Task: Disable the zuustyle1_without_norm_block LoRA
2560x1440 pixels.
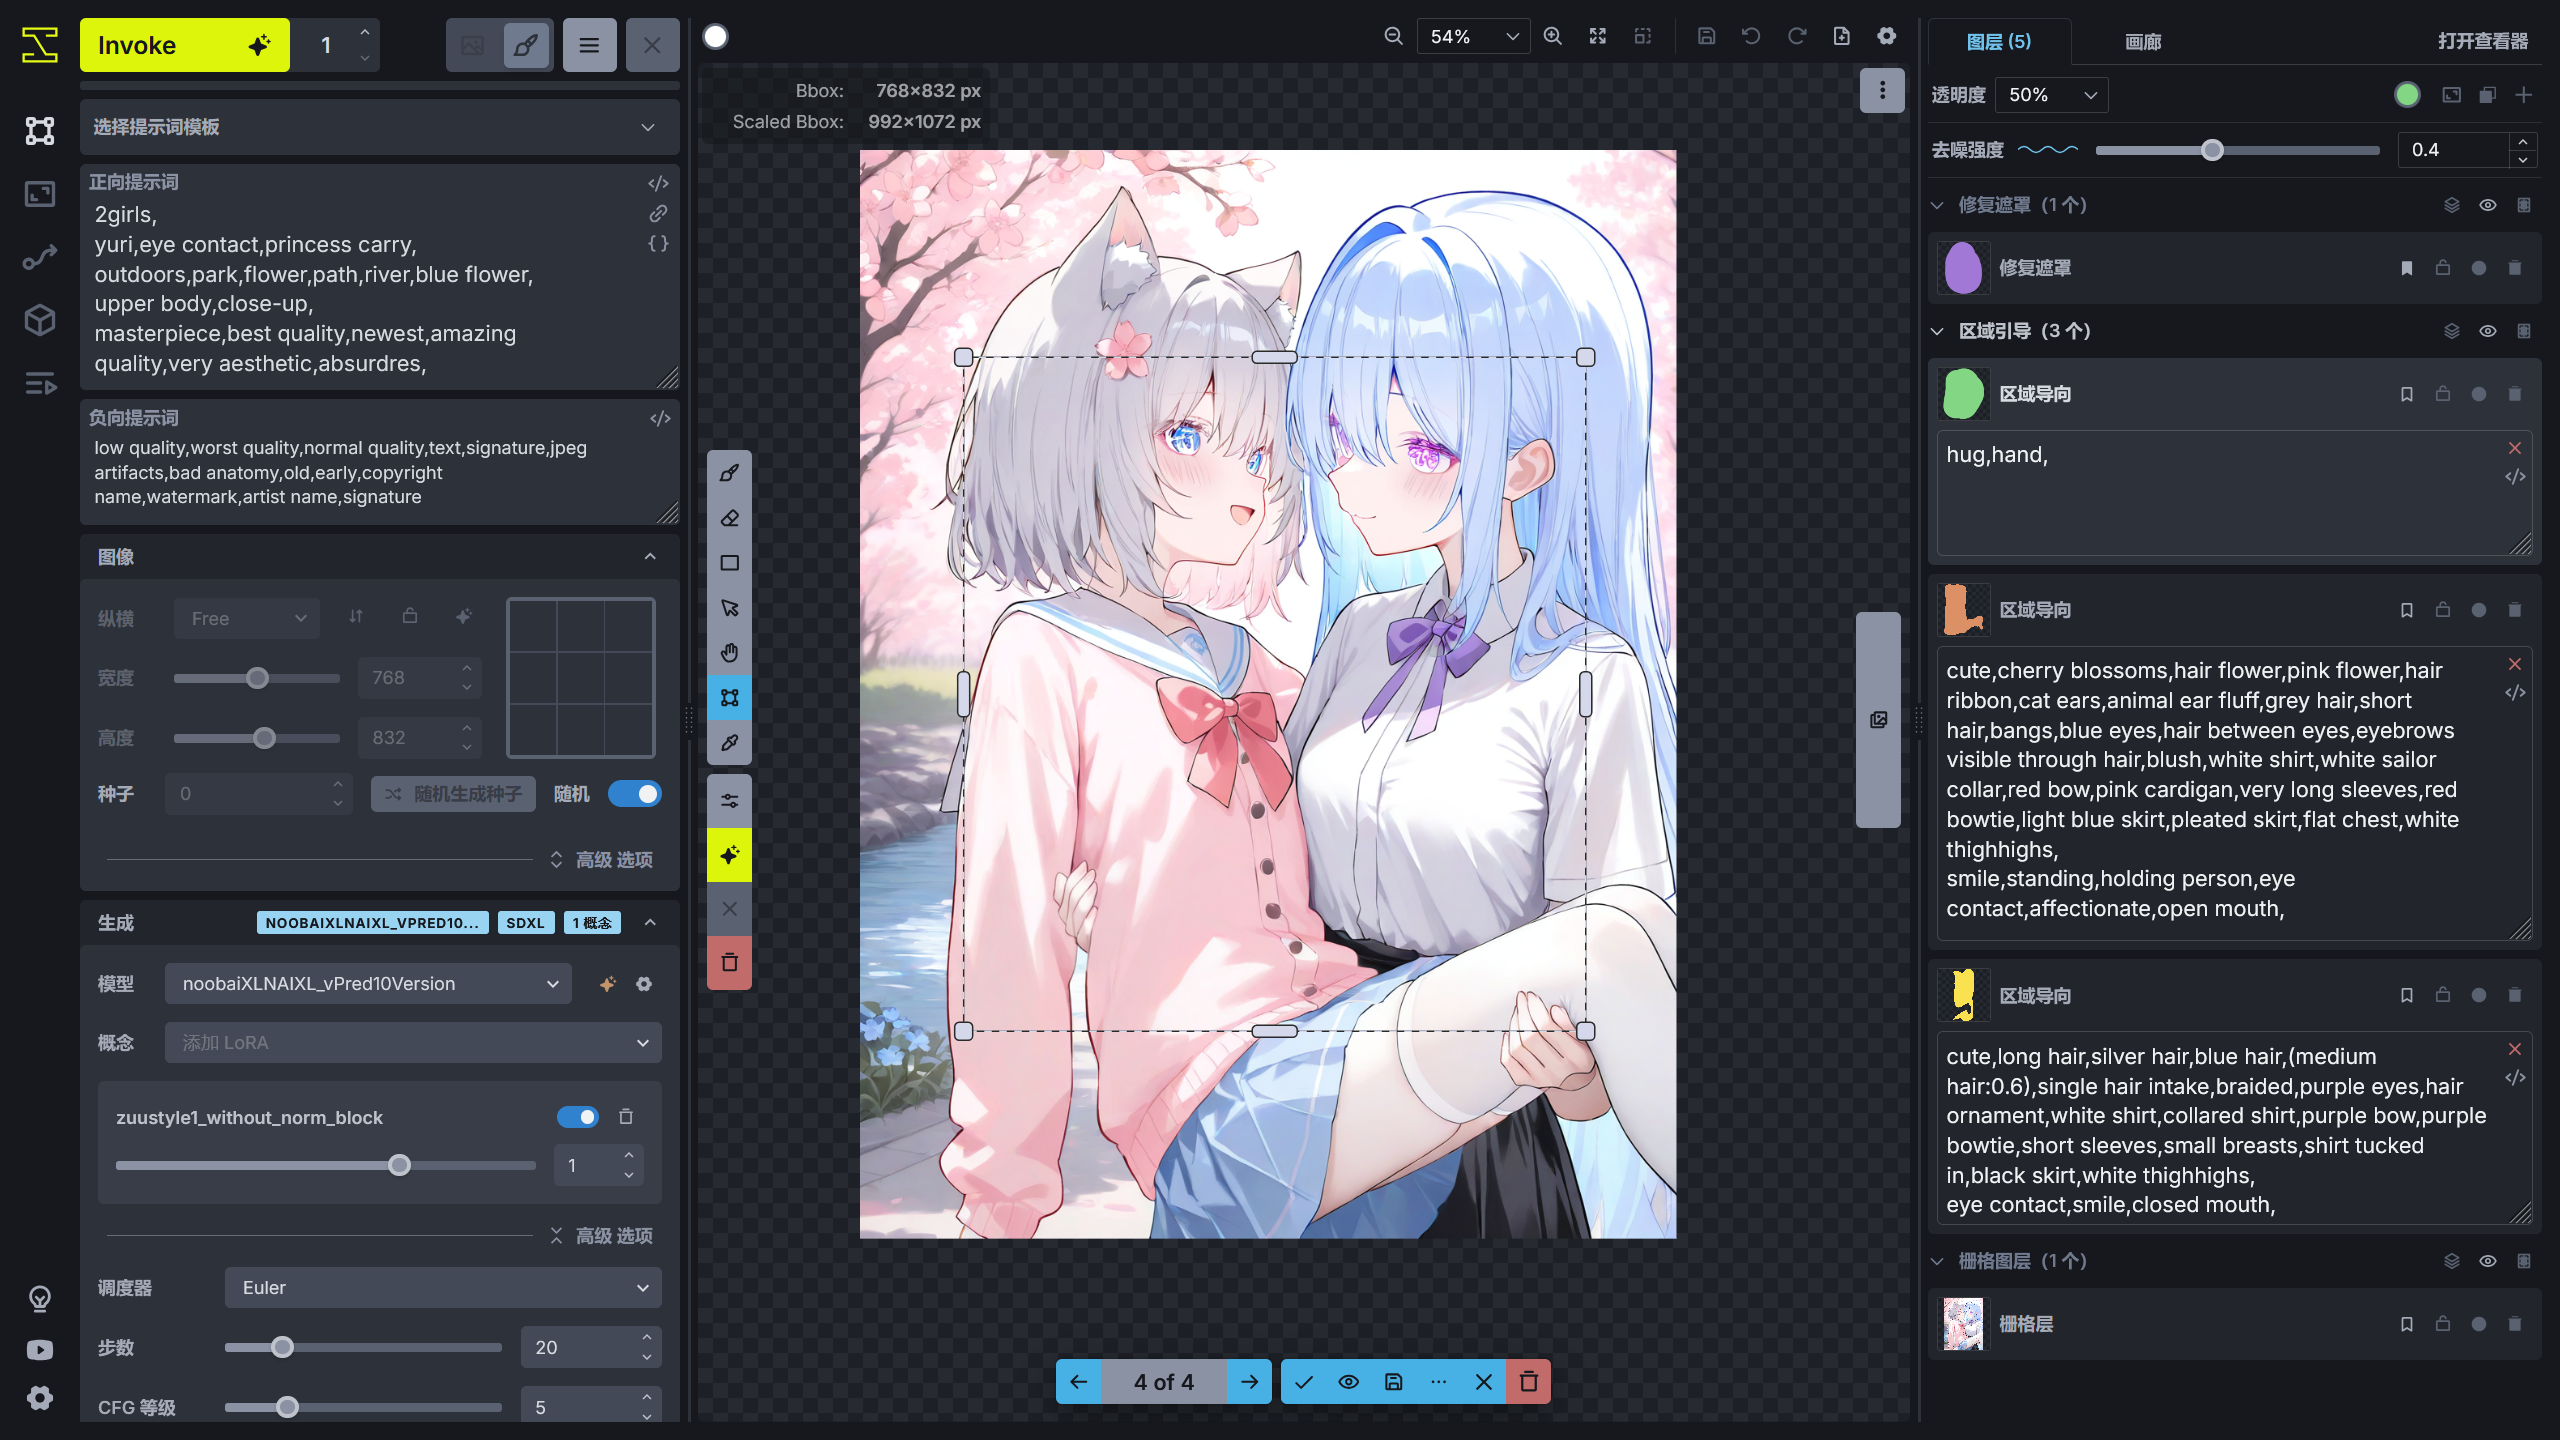Action: tap(578, 1117)
